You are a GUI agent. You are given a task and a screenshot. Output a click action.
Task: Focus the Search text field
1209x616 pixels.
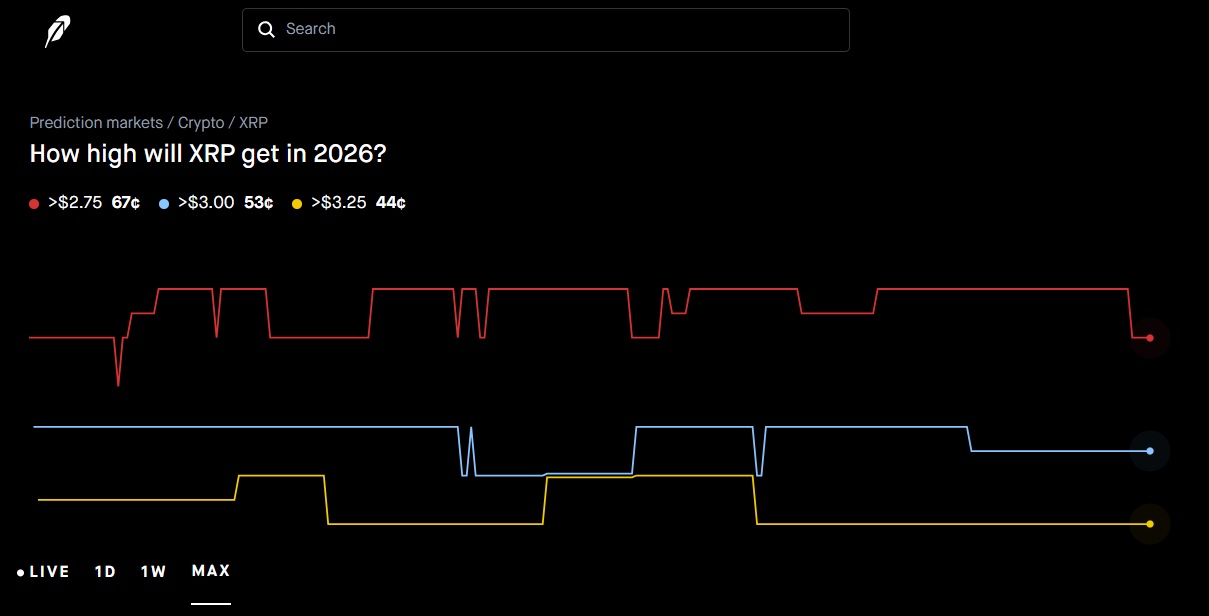[560, 30]
